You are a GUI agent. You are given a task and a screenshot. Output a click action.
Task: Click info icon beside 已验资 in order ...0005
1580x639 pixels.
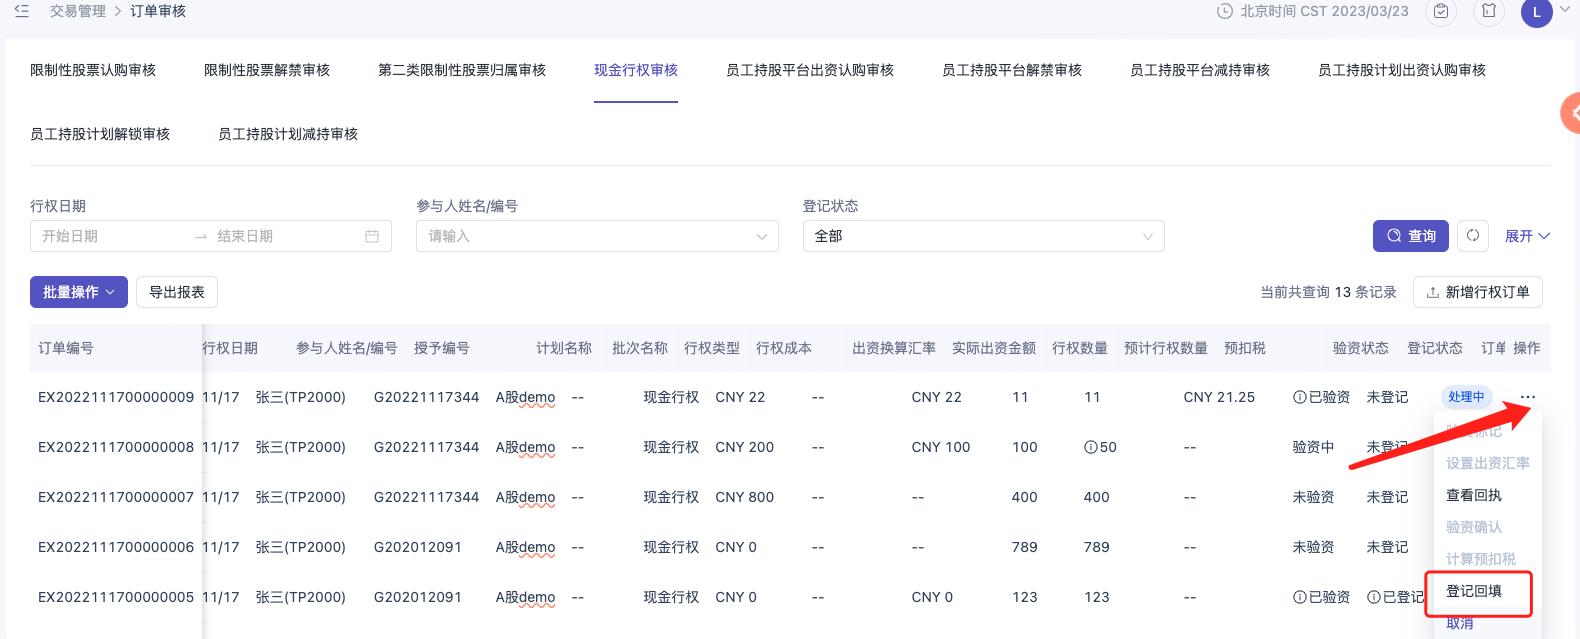(x=1300, y=597)
